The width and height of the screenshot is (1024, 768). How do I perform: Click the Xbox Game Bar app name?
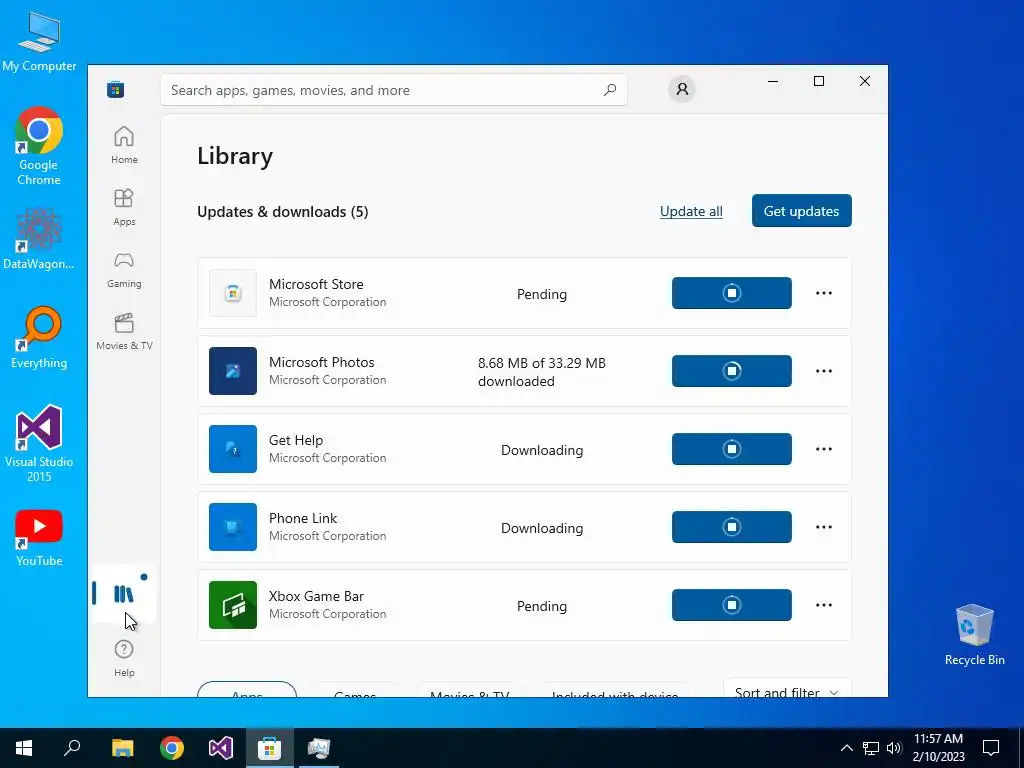coord(316,596)
